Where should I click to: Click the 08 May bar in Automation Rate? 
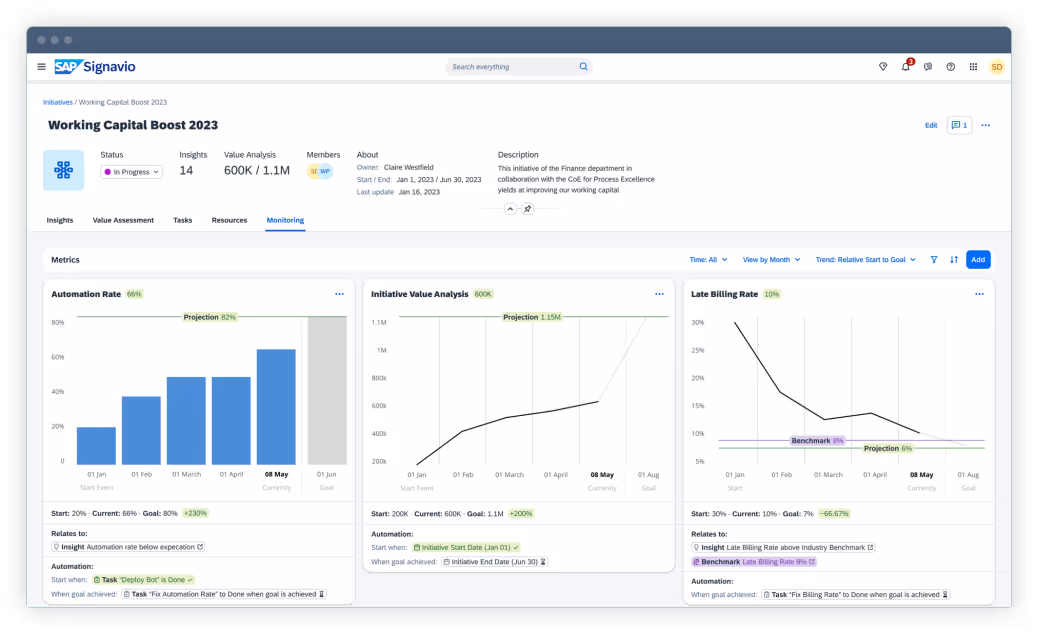pyautogui.click(x=276, y=407)
